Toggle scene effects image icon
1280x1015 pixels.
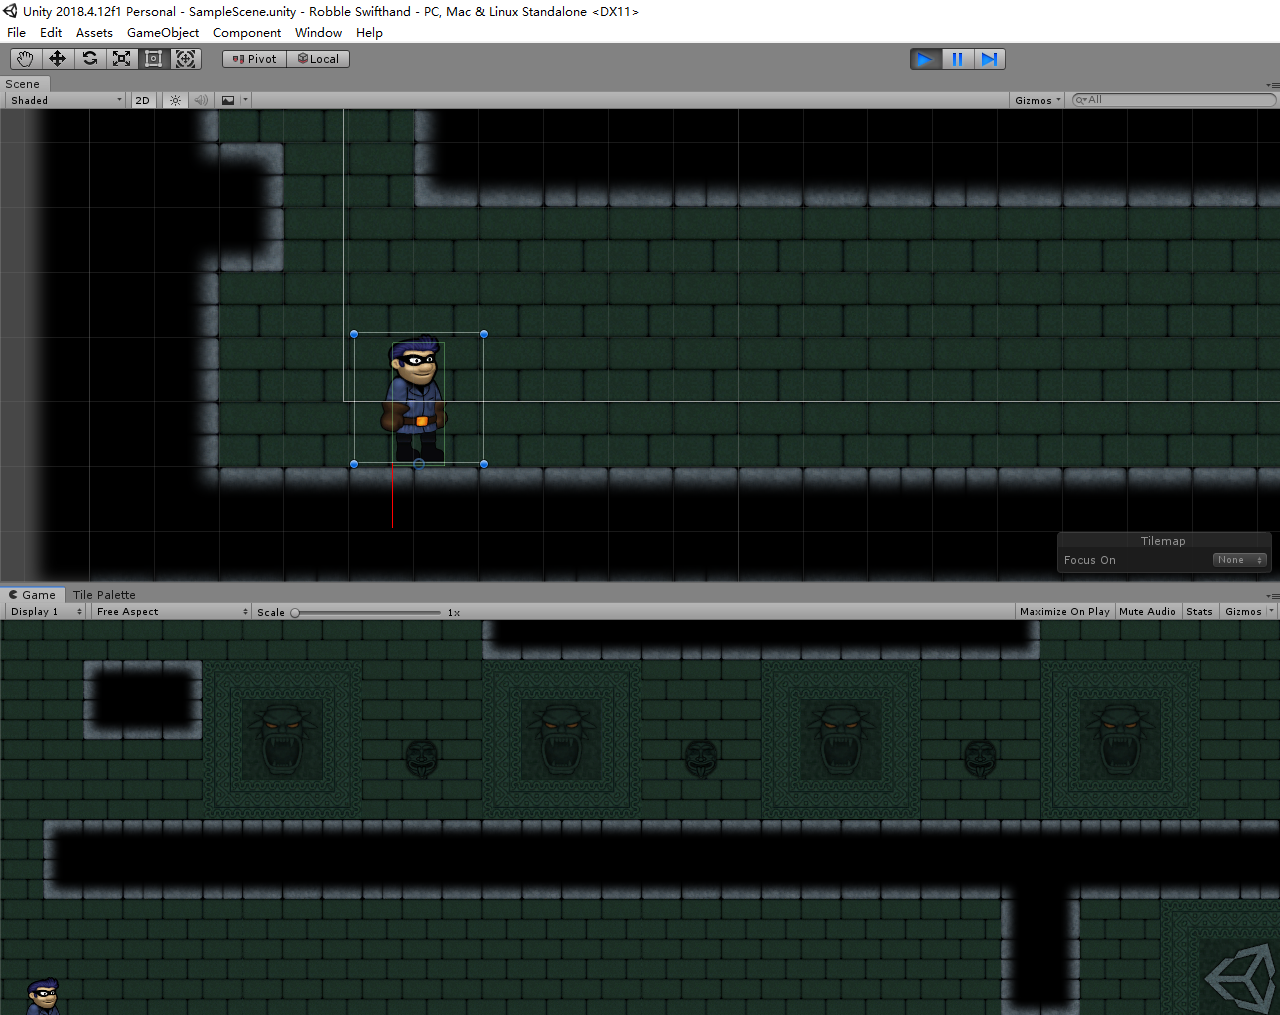tap(228, 100)
